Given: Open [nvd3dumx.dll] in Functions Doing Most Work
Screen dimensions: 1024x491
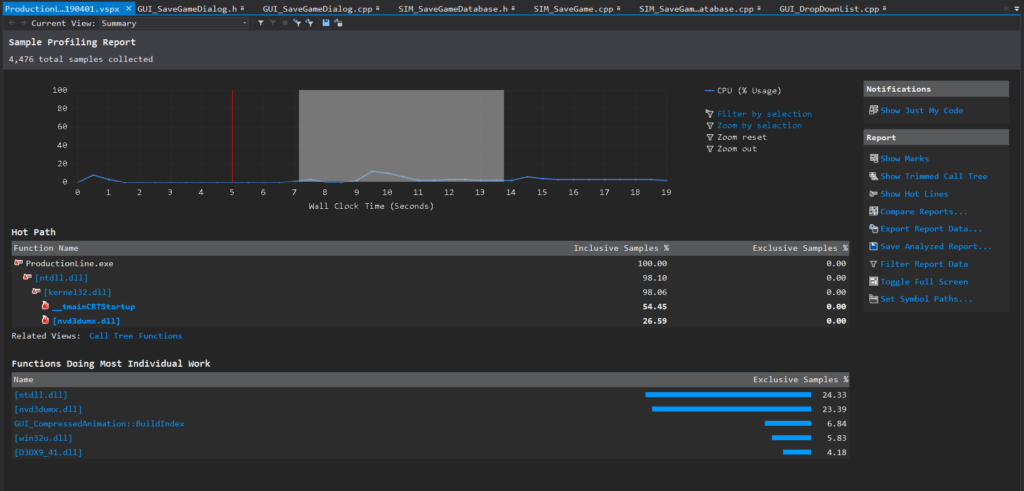Looking at the screenshot, I should point(48,409).
